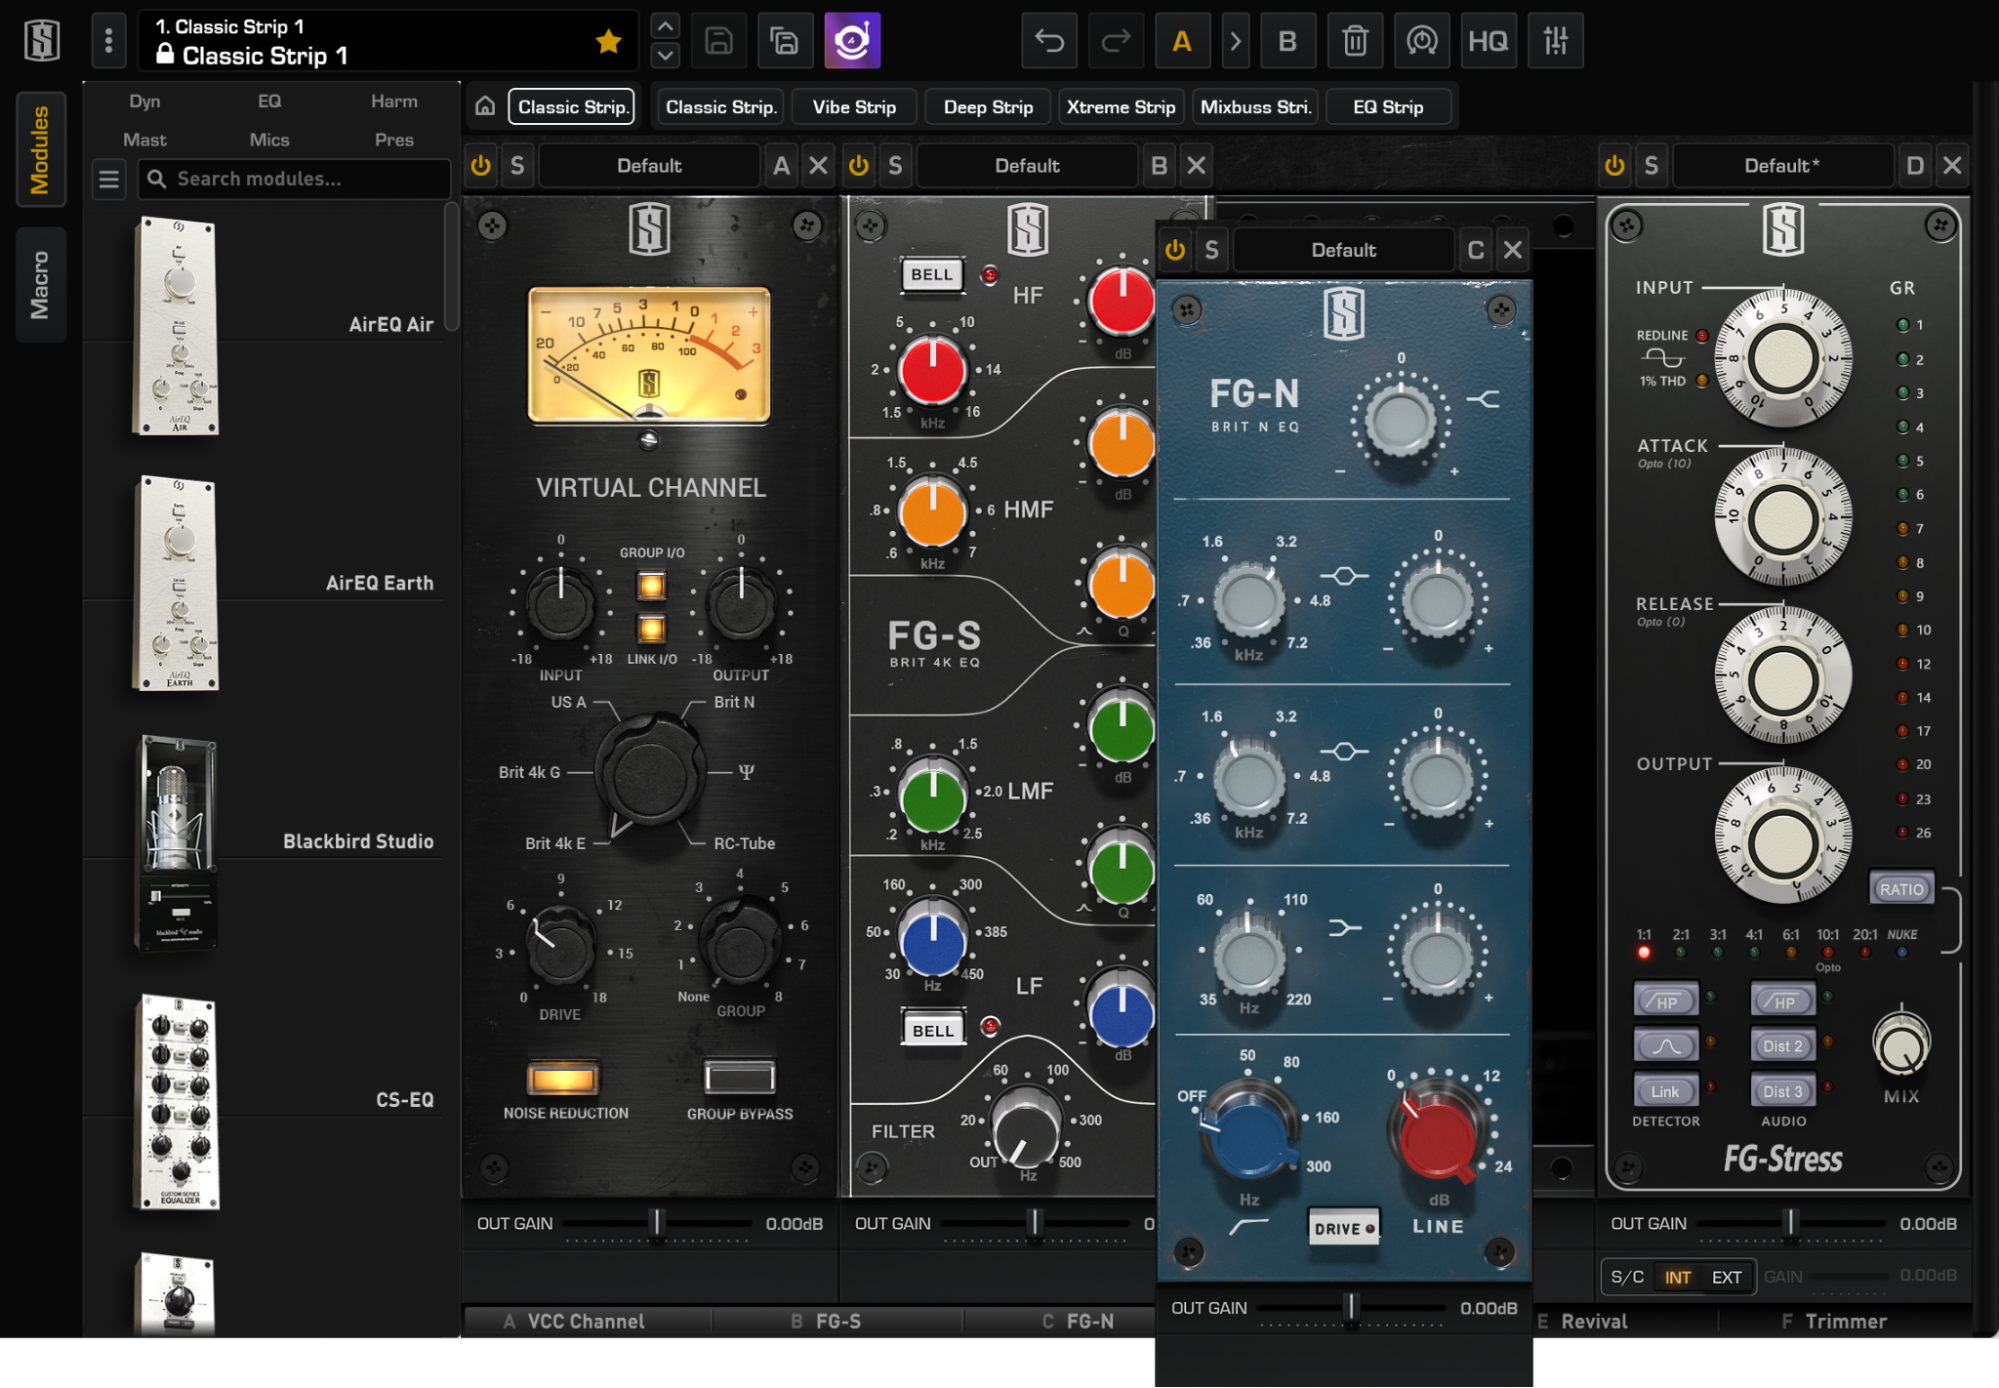Toggle the NOISE REDUCTION switch
This screenshot has height=1388, width=1999.
[x=563, y=1077]
